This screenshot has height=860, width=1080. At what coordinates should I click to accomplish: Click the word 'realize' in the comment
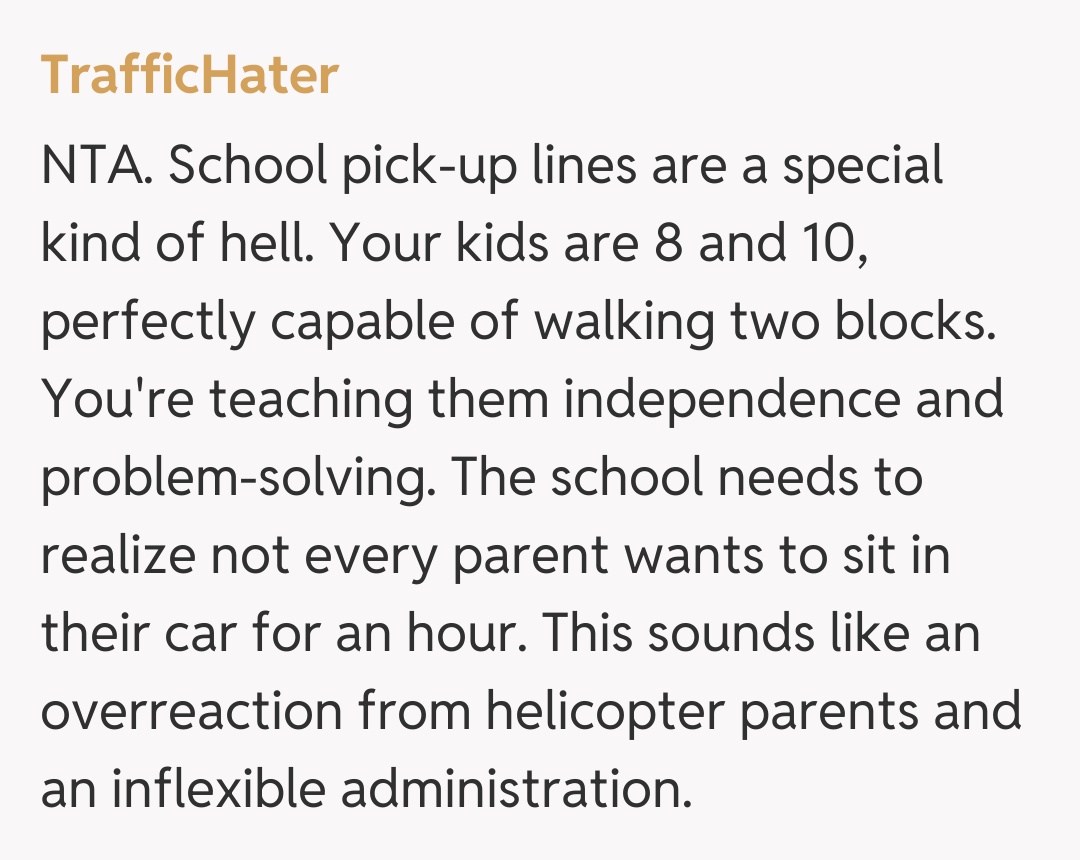118,556
